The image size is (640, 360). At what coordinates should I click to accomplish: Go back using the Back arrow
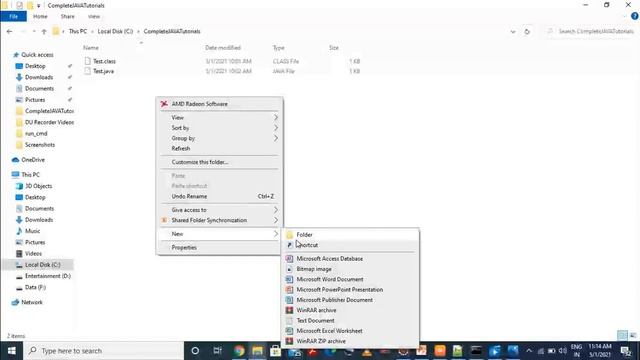coord(9,31)
